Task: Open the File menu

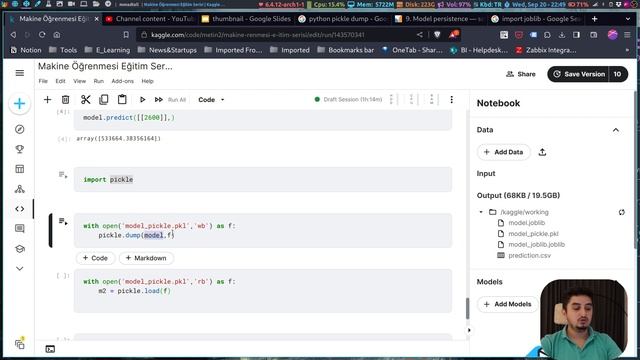Action: [x=43, y=81]
